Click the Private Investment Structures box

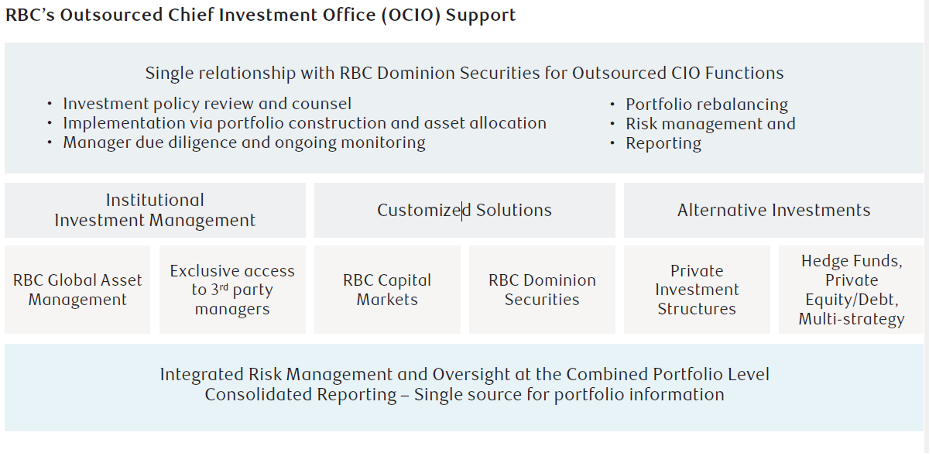point(697,290)
